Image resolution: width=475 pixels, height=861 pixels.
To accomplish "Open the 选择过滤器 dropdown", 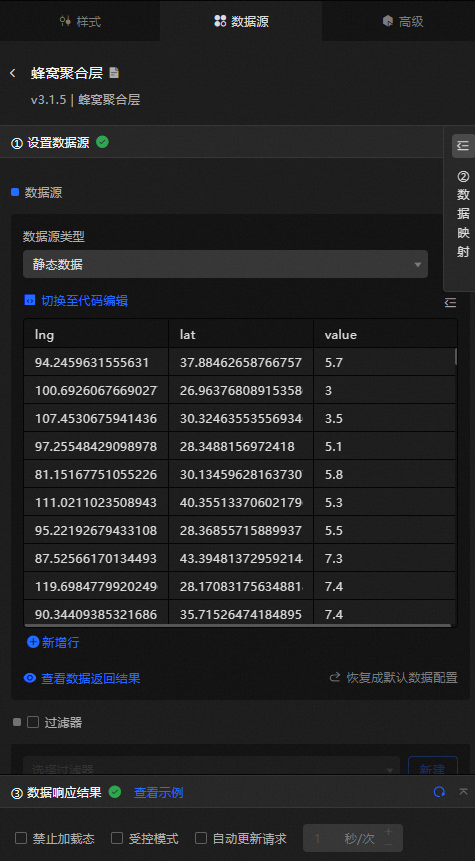I will [211, 766].
